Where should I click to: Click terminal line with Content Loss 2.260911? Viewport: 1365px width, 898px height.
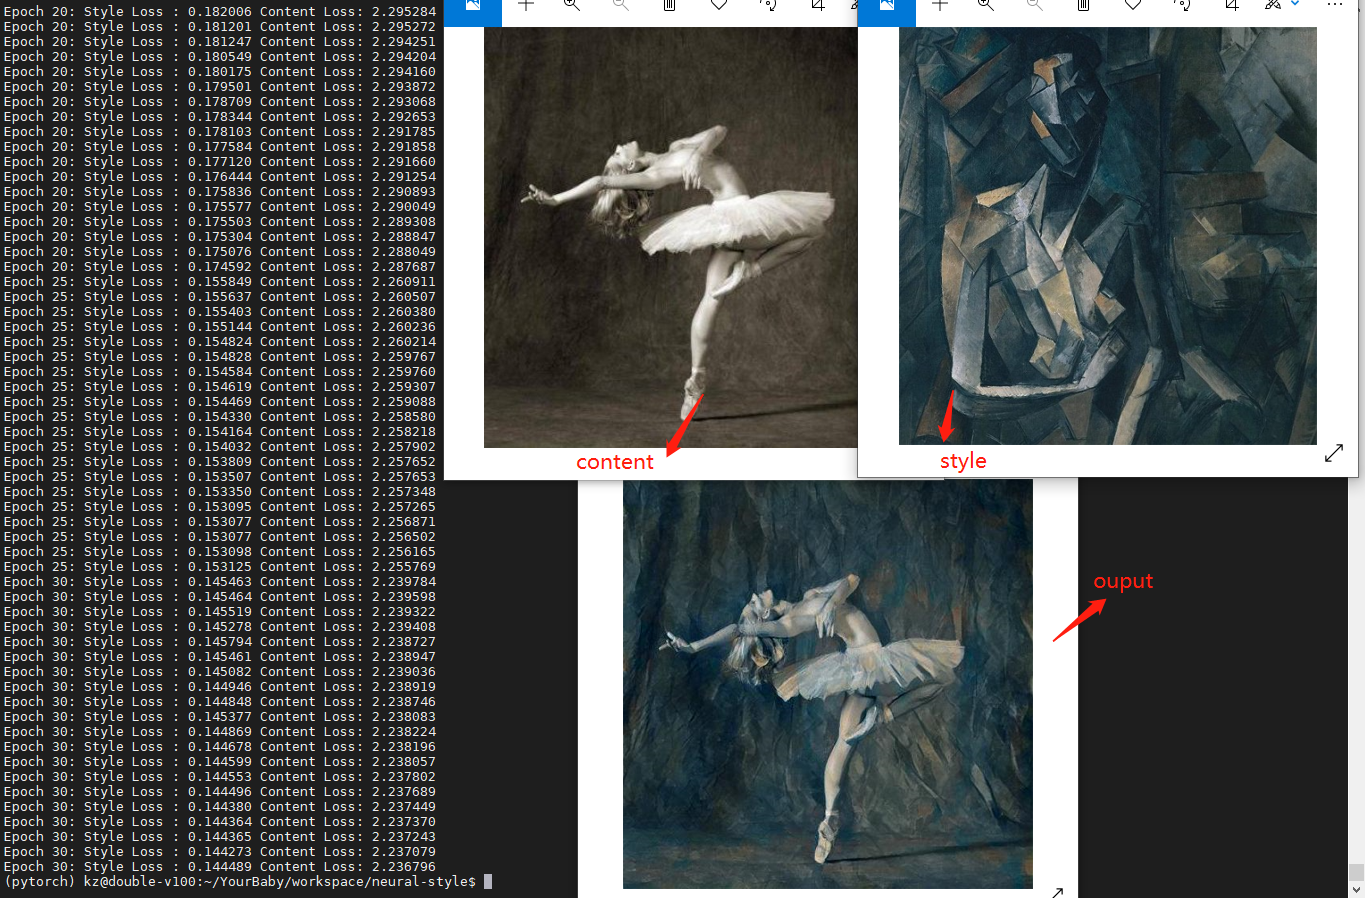(x=220, y=282)
